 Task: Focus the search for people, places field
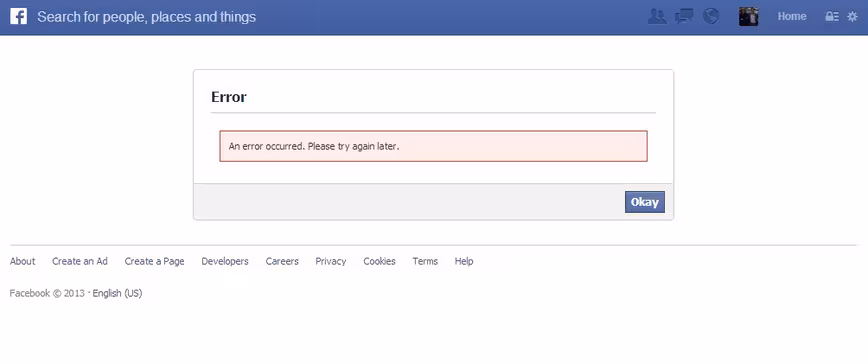(147, 17)
